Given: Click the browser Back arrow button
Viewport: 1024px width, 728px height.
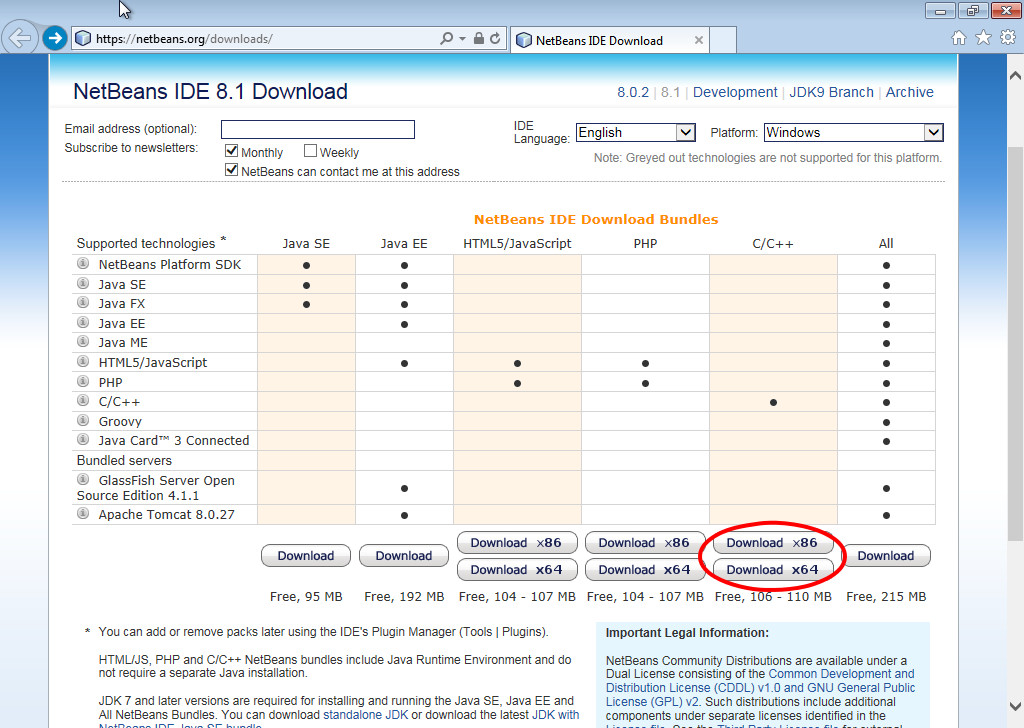Looking at the screenshot, I should tap(20, 39).
